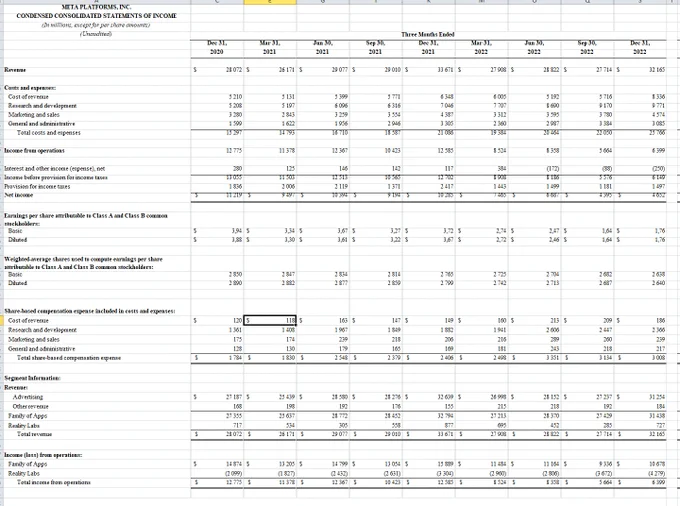Select the "(Unaudited)" note cell
This screenshot has height=506, width=680.
(x=96, y=34)
